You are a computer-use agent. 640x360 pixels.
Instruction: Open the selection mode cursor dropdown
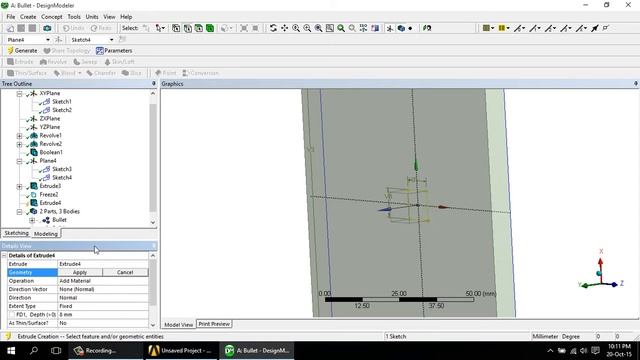coord(160,28)
